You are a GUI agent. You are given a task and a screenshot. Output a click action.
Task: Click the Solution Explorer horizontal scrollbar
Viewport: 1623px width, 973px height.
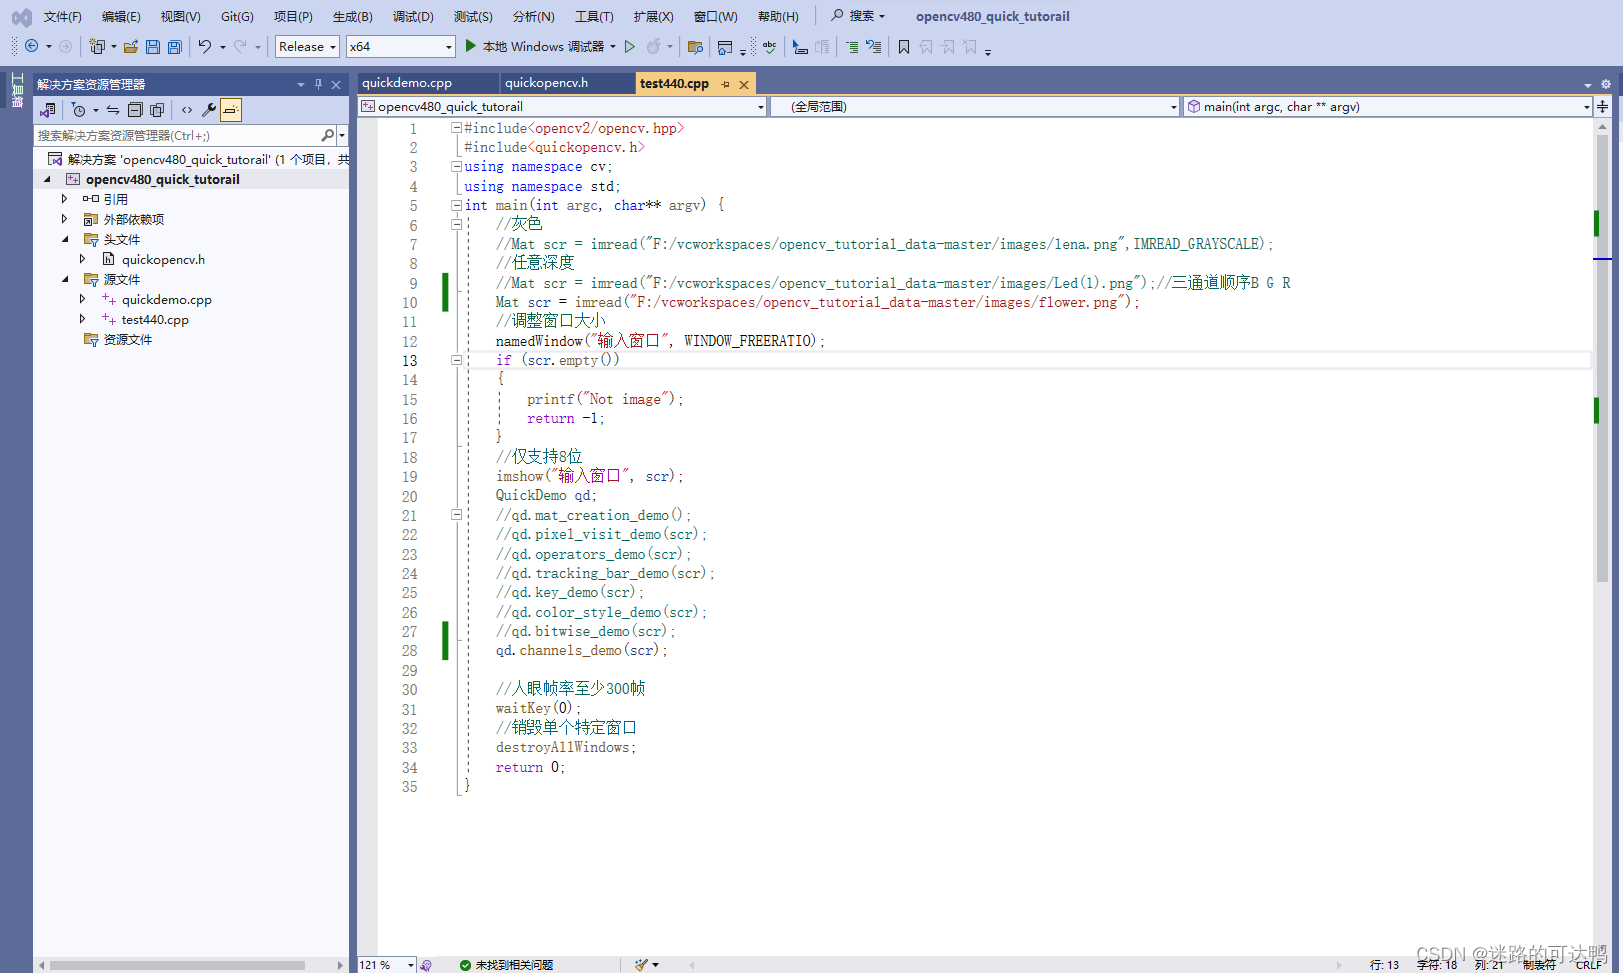177,965
